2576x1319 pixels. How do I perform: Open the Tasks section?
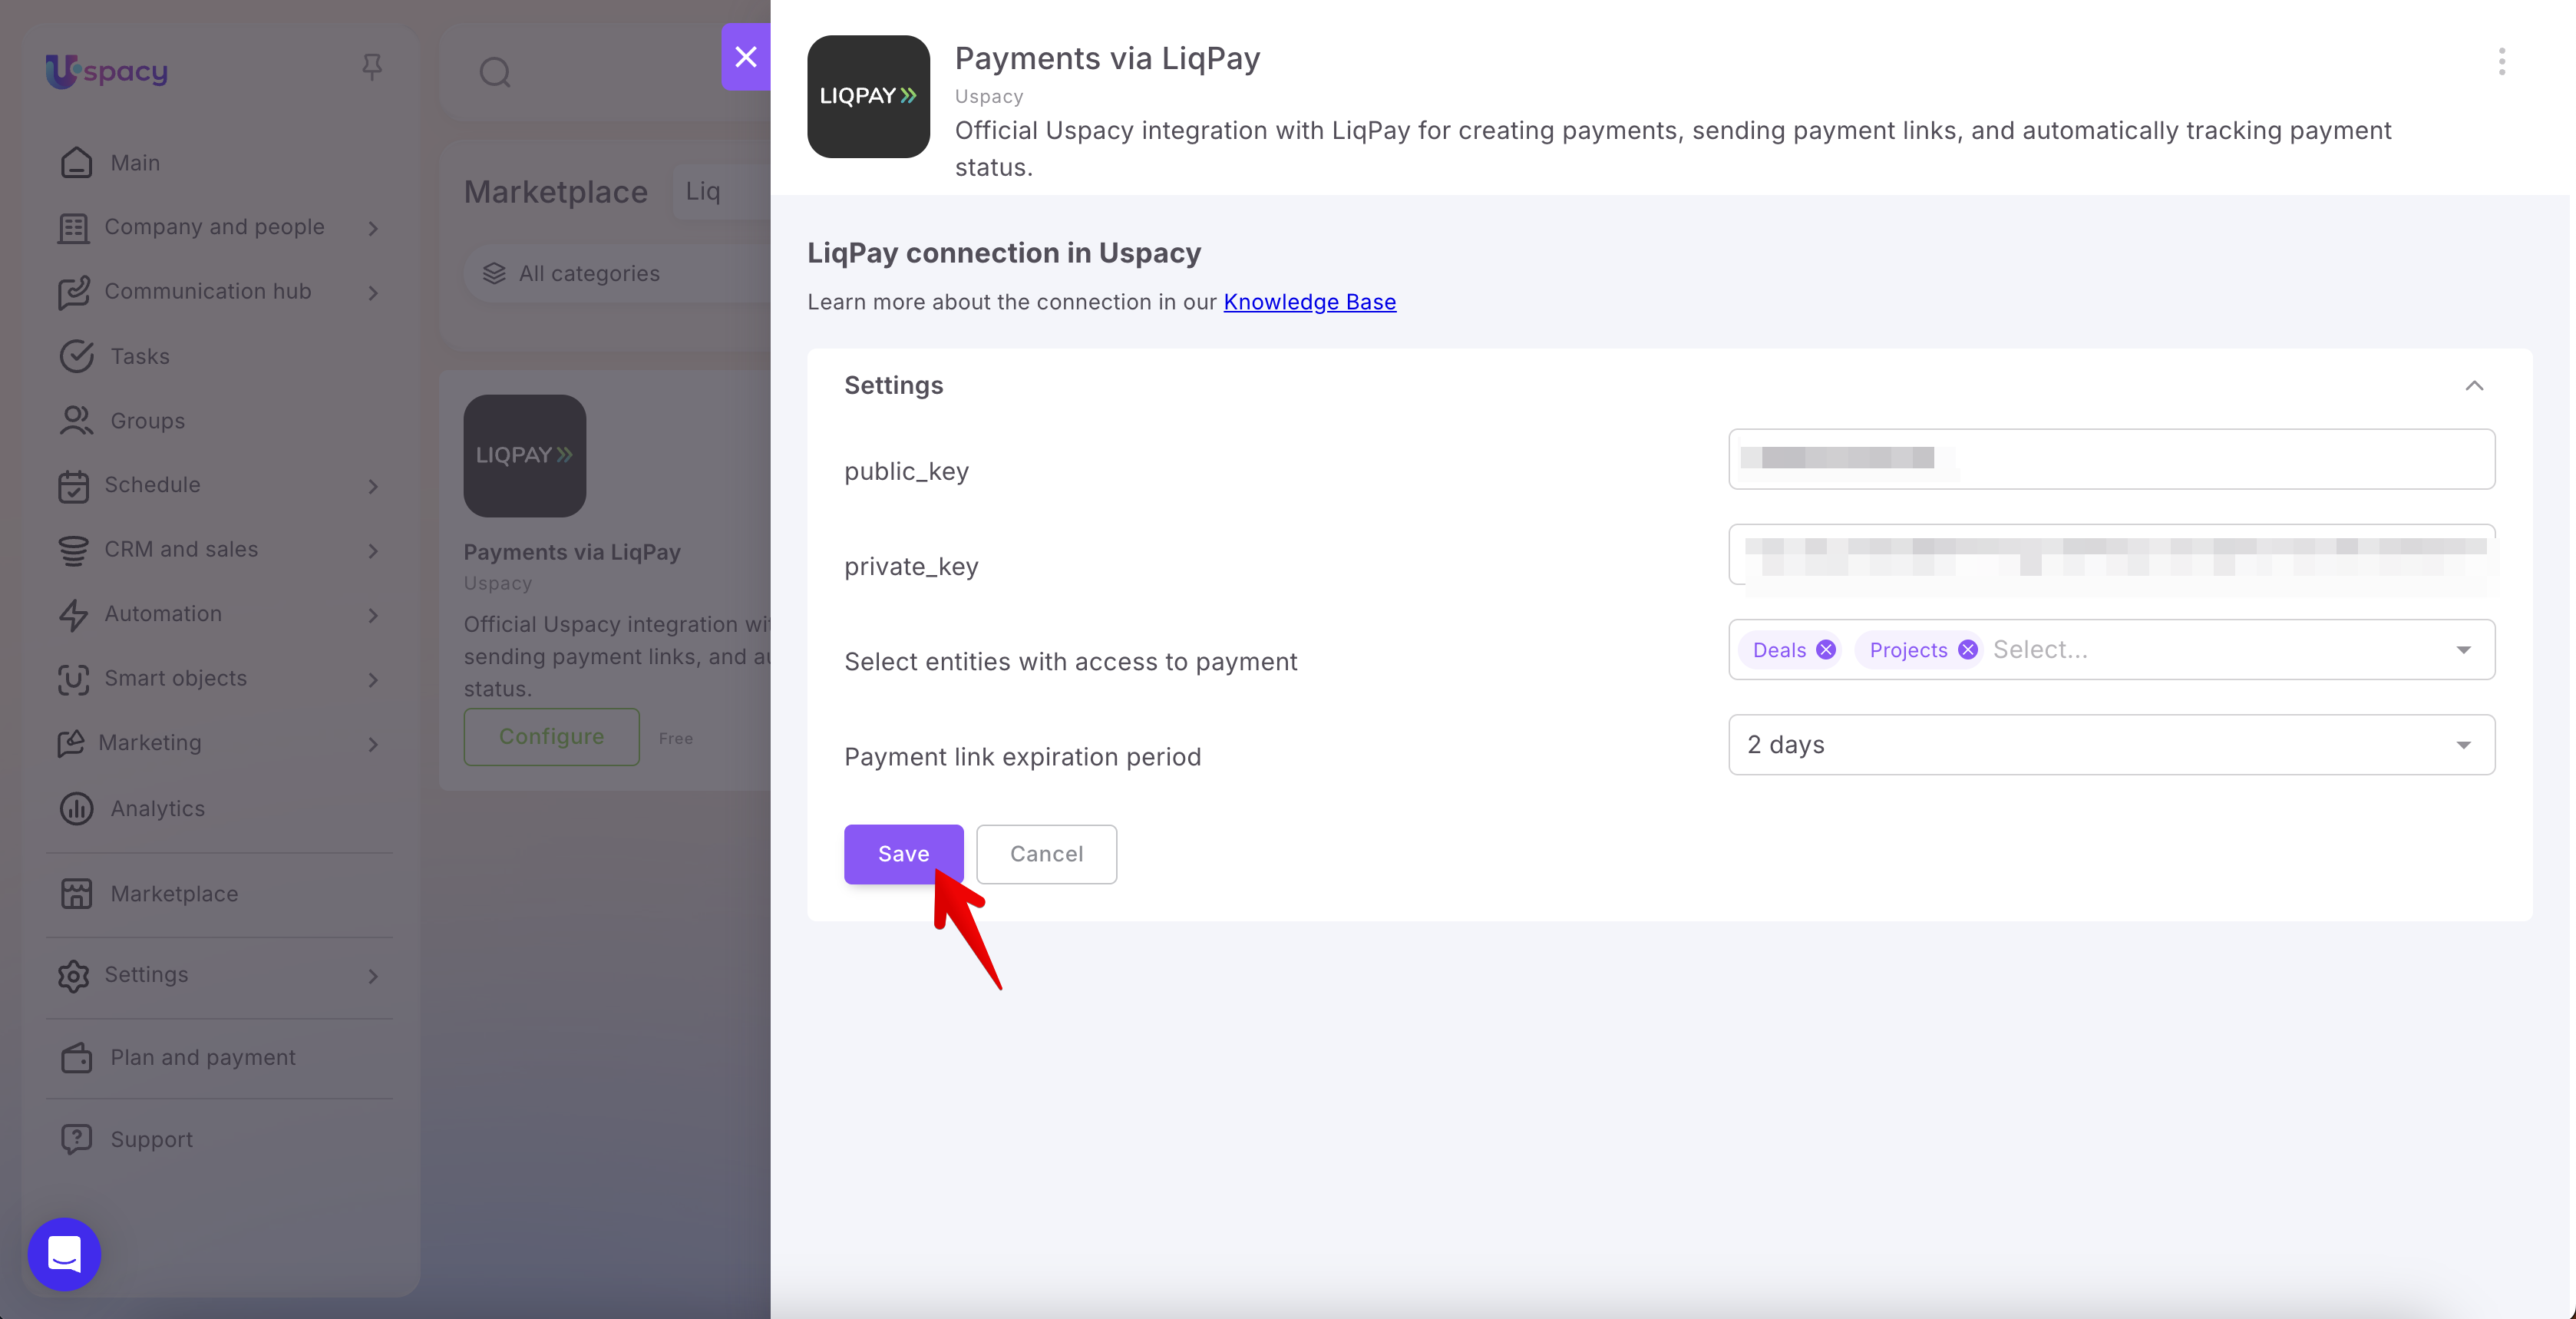[x=140, y=356]
